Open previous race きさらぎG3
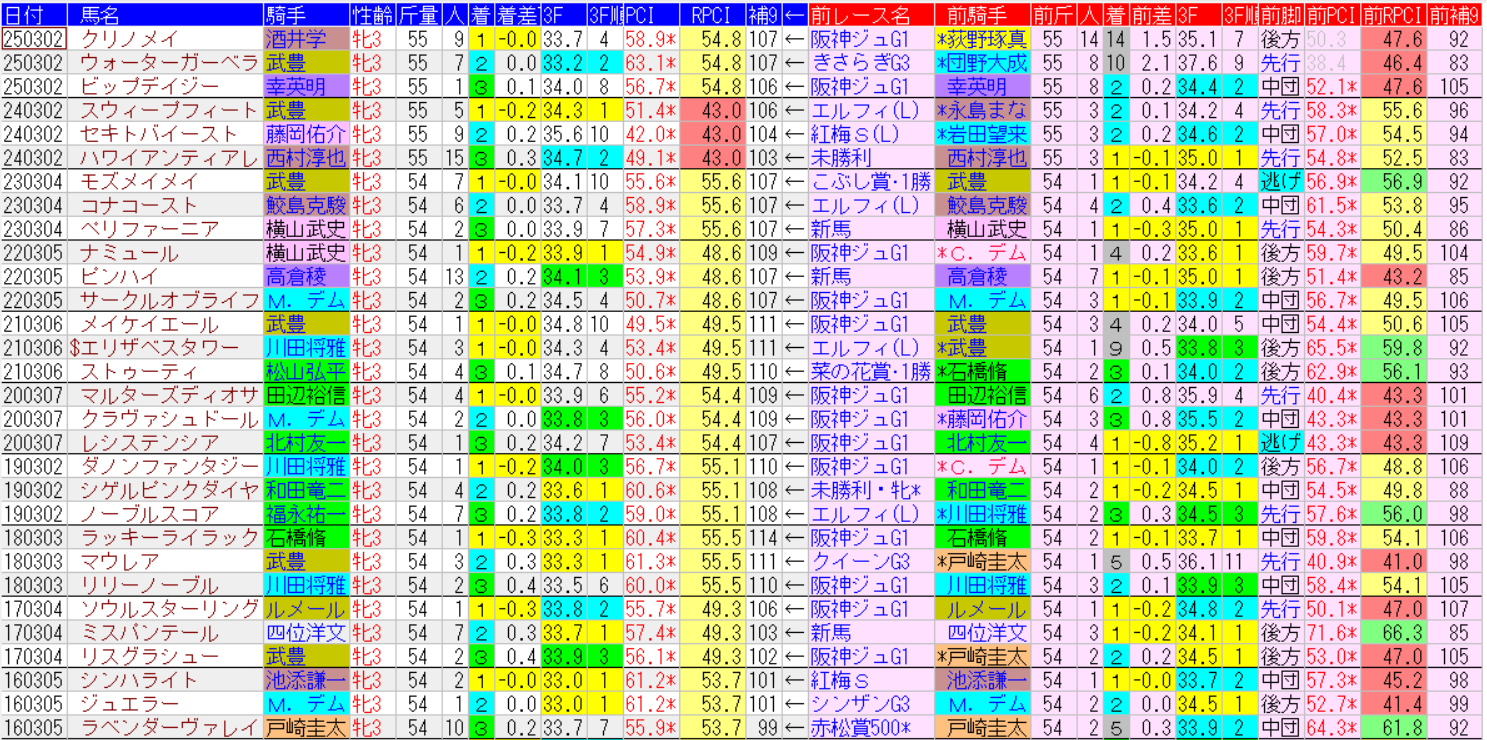This screenshot has width=1487, height=740. pyautogui.click(x=861, y=63)
